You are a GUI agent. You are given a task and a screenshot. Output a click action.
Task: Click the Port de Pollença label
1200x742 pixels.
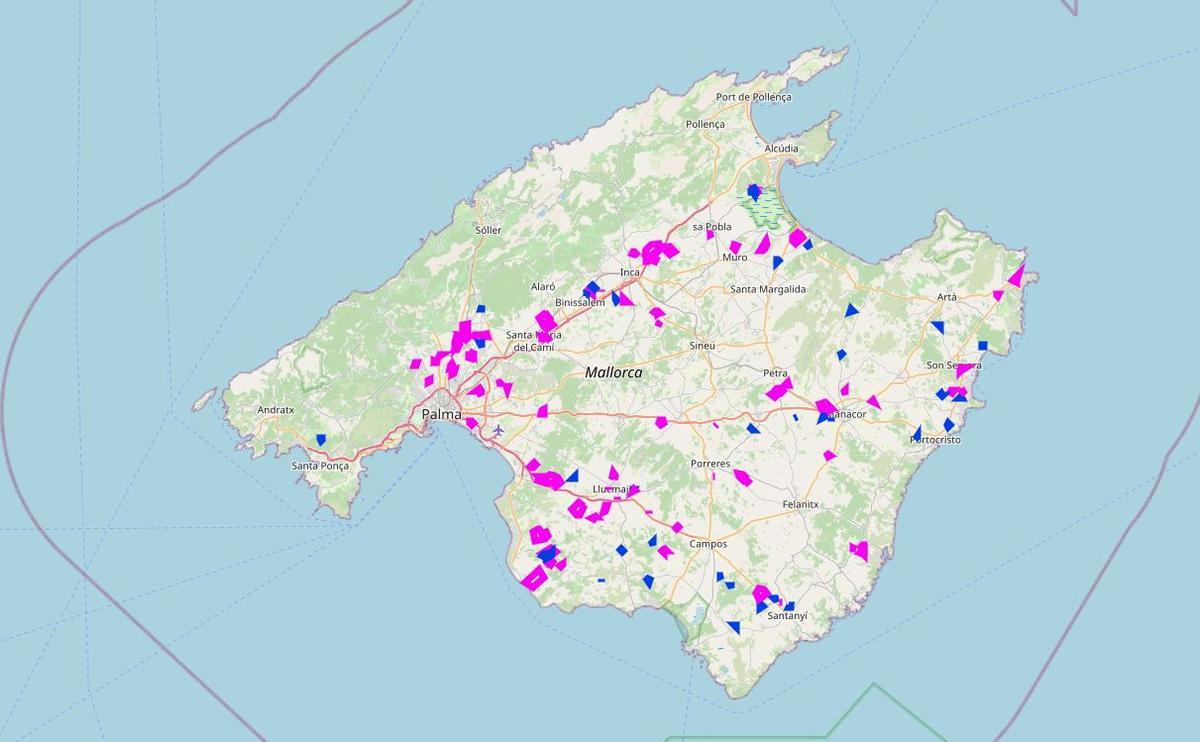coord(753,97)
